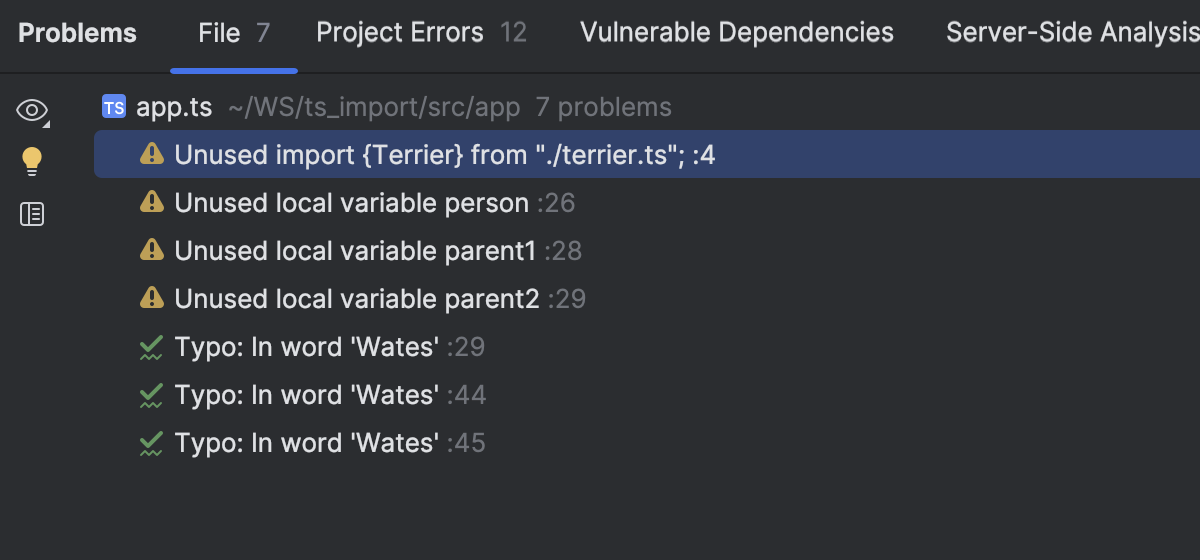Click warning icon next to variable person
1200x560 pixels.
tap(151, 203)
